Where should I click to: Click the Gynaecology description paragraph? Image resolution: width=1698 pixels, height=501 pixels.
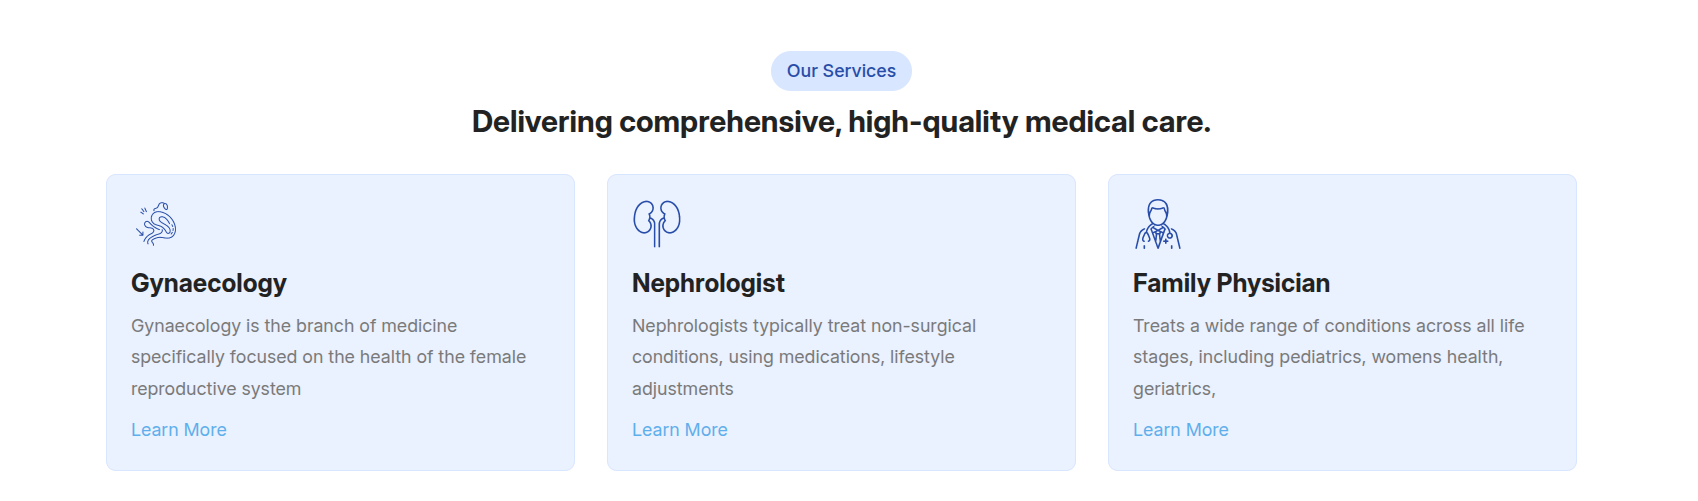click(328, 357)
